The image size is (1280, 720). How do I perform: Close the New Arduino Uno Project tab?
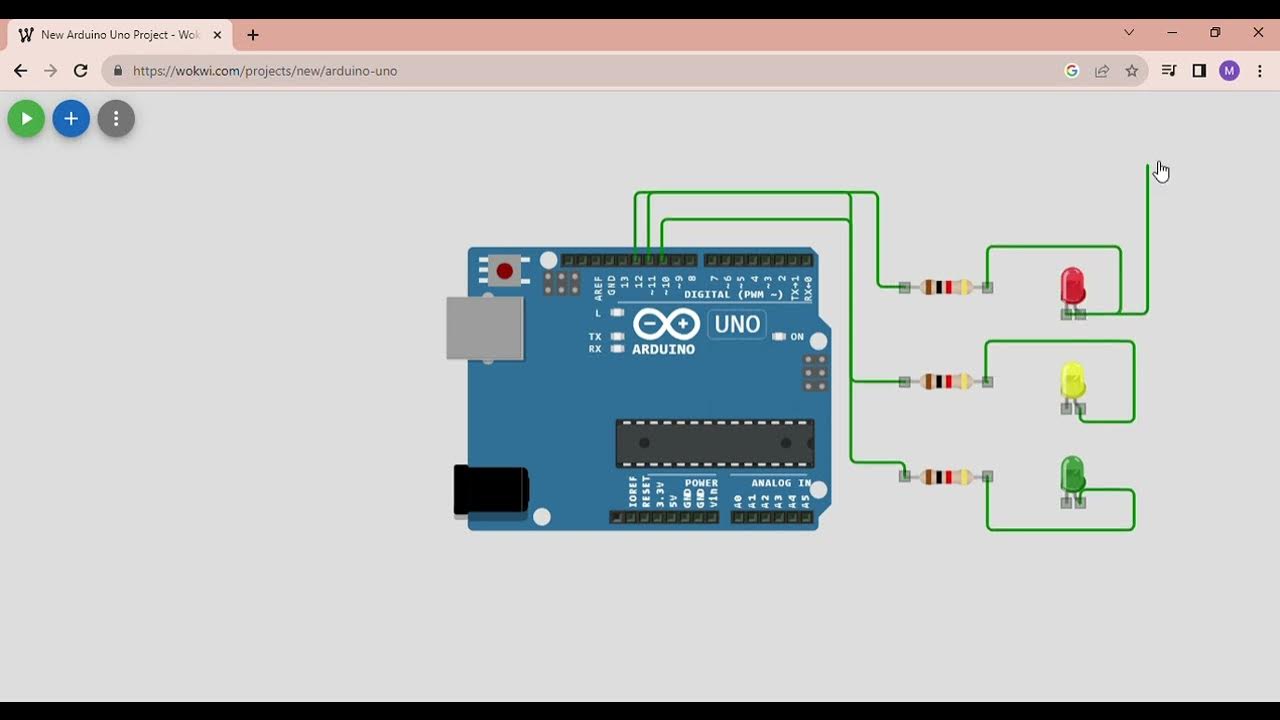(x=217, y=35)
